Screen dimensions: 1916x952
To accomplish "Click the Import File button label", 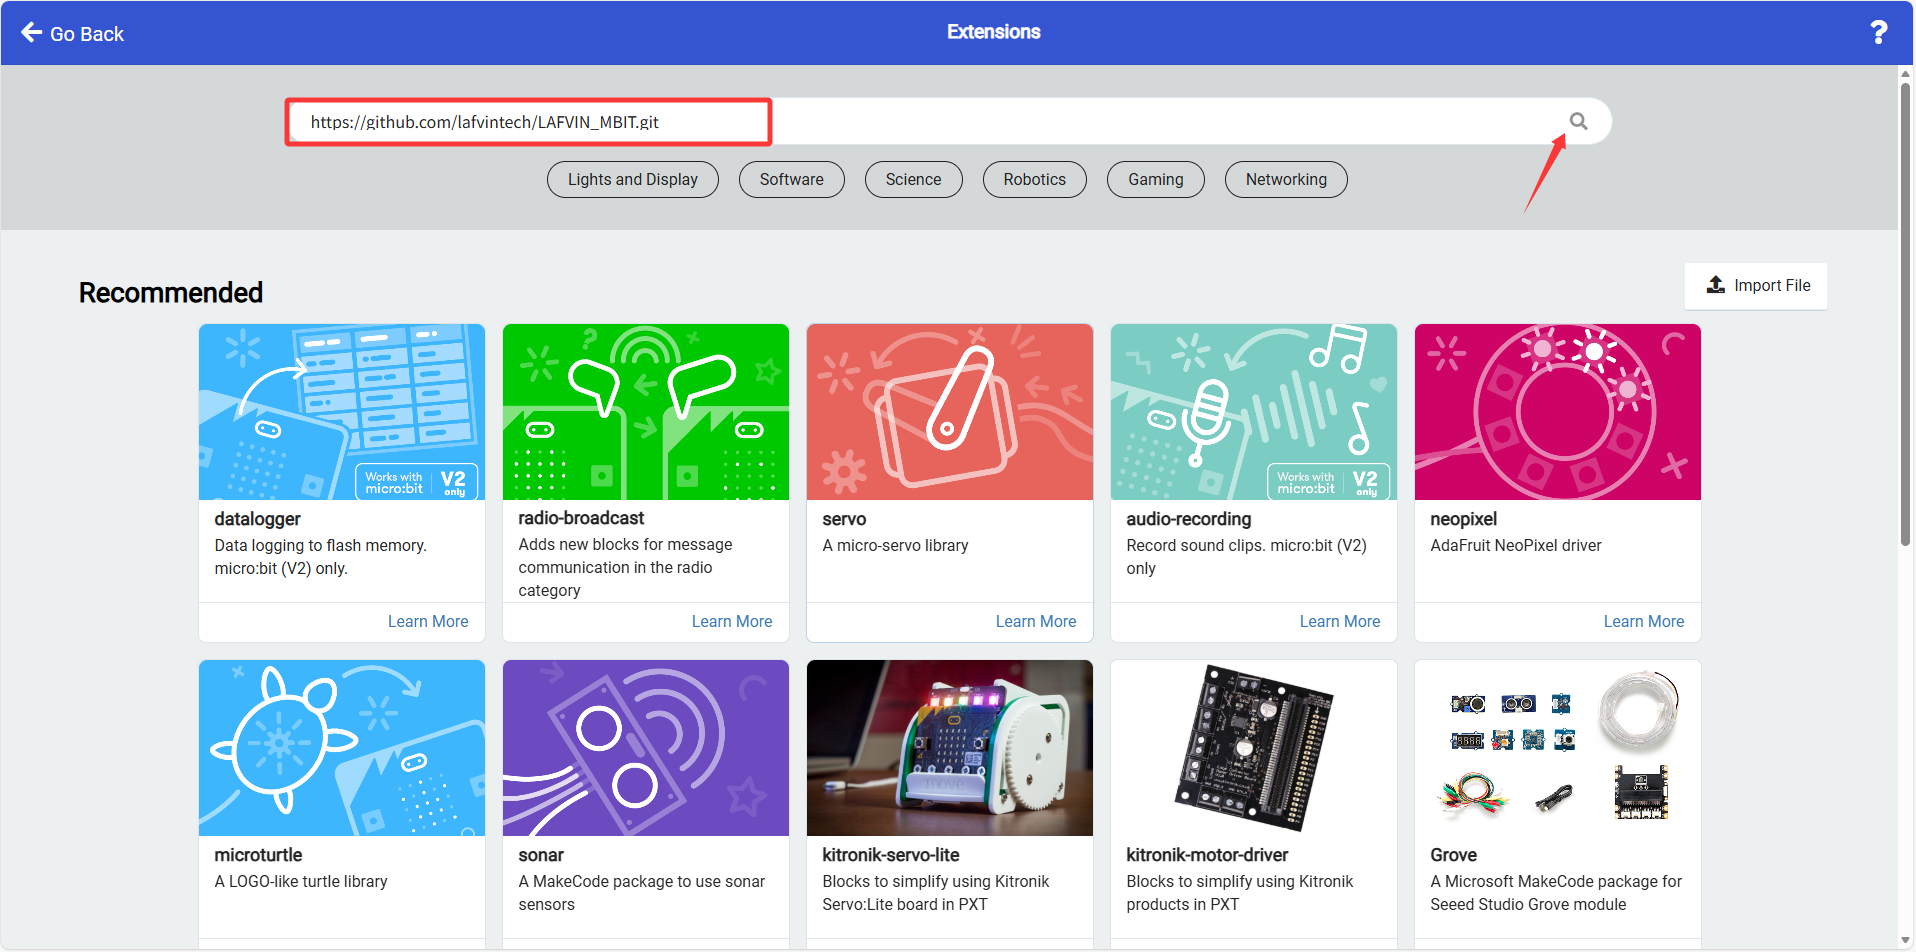I will tap(1772, 285).
